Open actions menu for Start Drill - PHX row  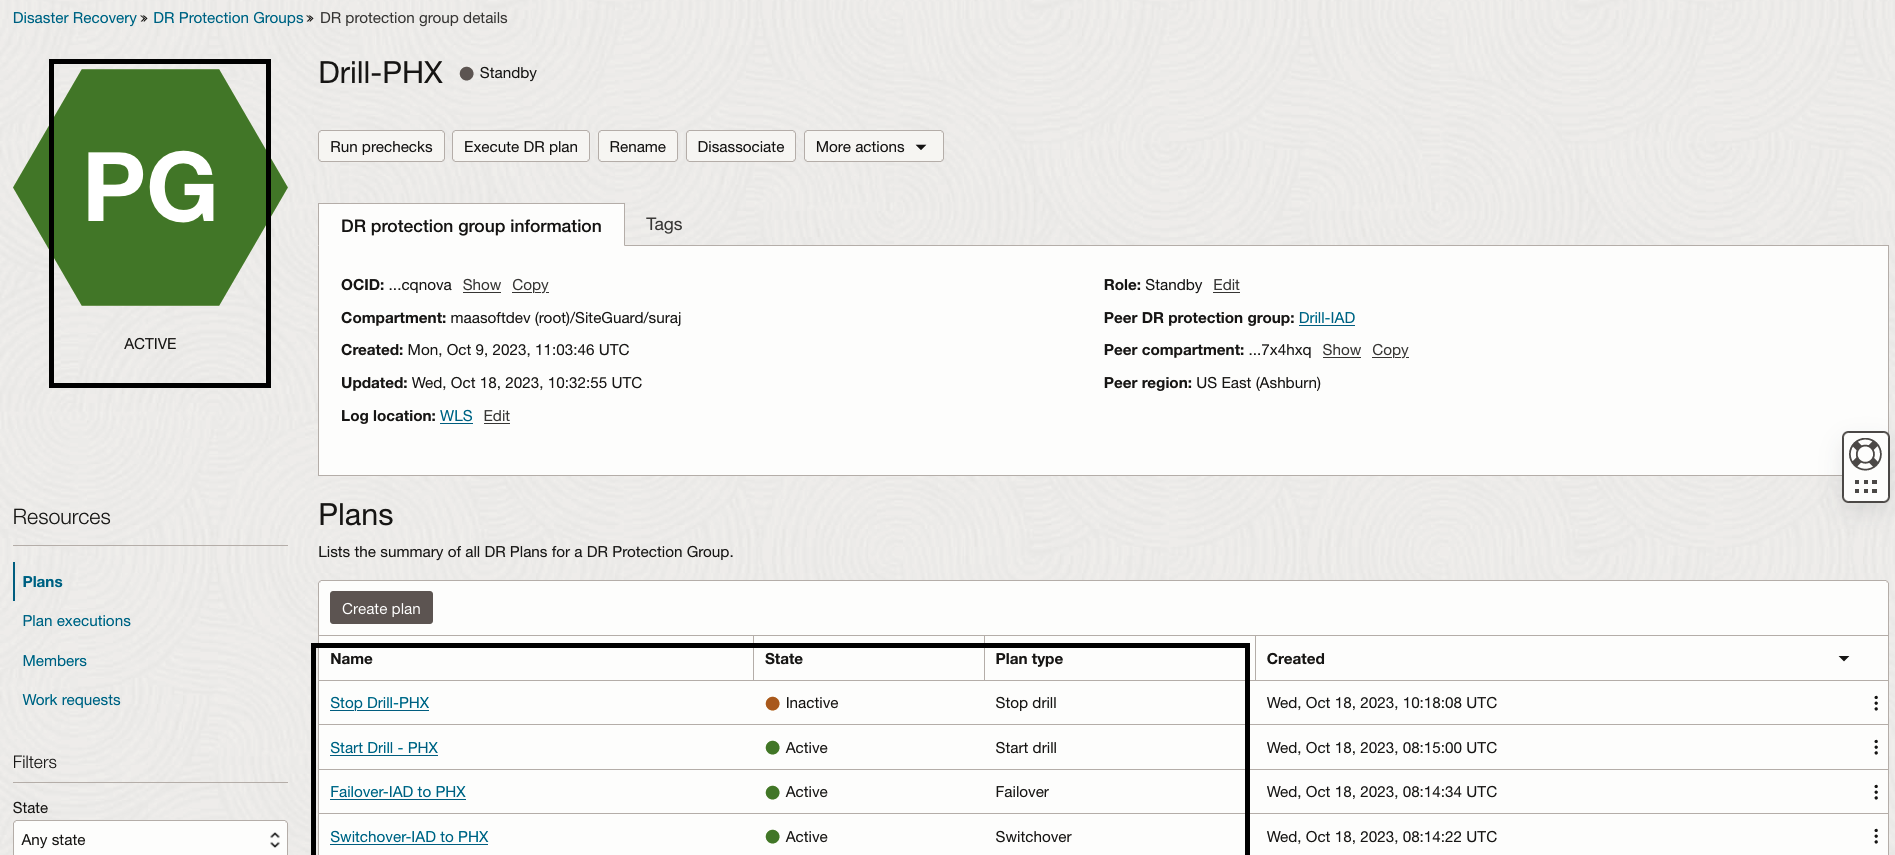[x=1875, y=748]
